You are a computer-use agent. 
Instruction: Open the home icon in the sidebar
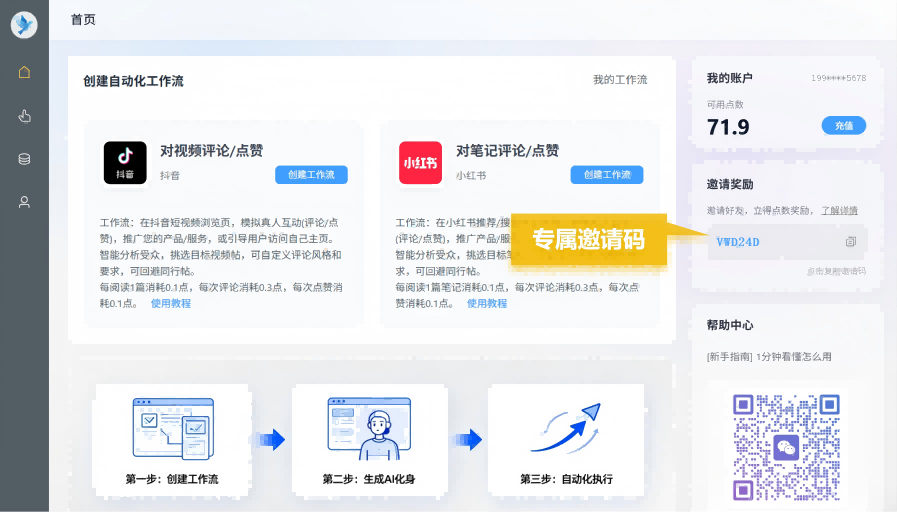[x=24, y=72]
